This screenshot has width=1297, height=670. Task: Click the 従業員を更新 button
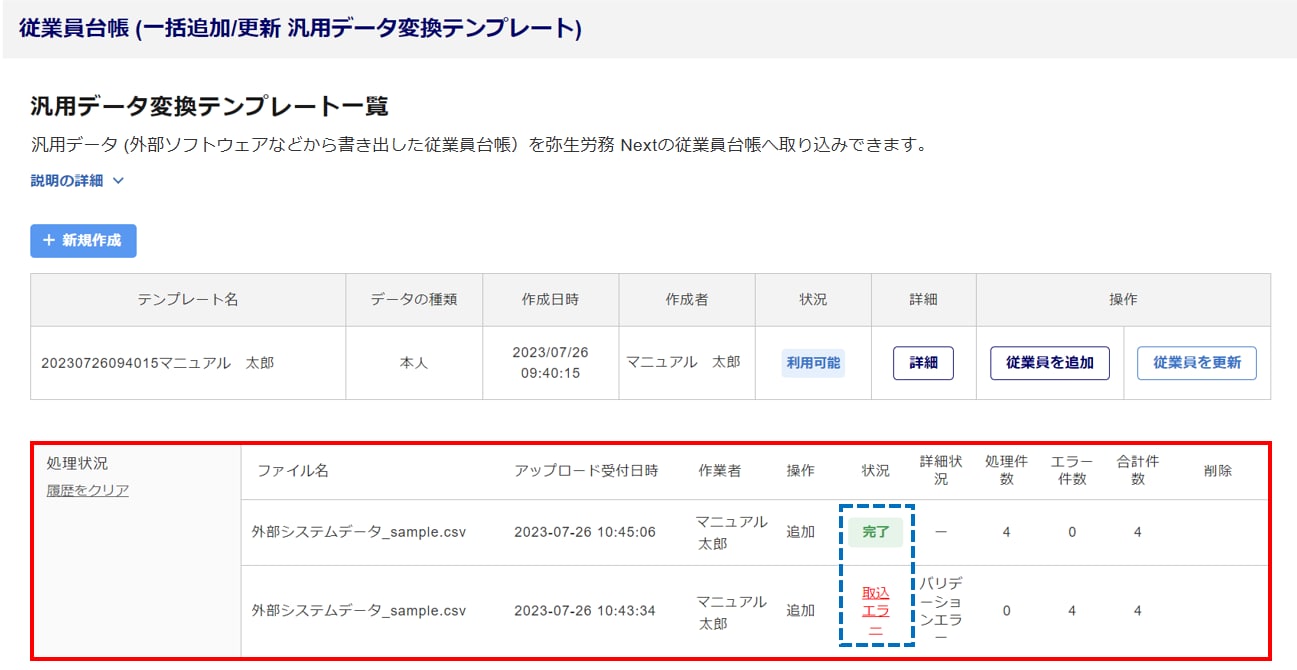[x=1197, y=363]
